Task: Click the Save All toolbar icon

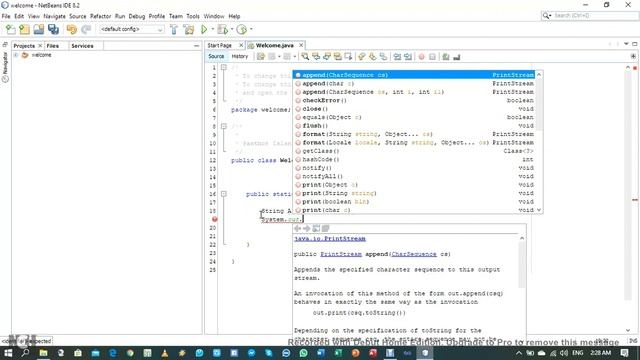Action: pos(53,29)
